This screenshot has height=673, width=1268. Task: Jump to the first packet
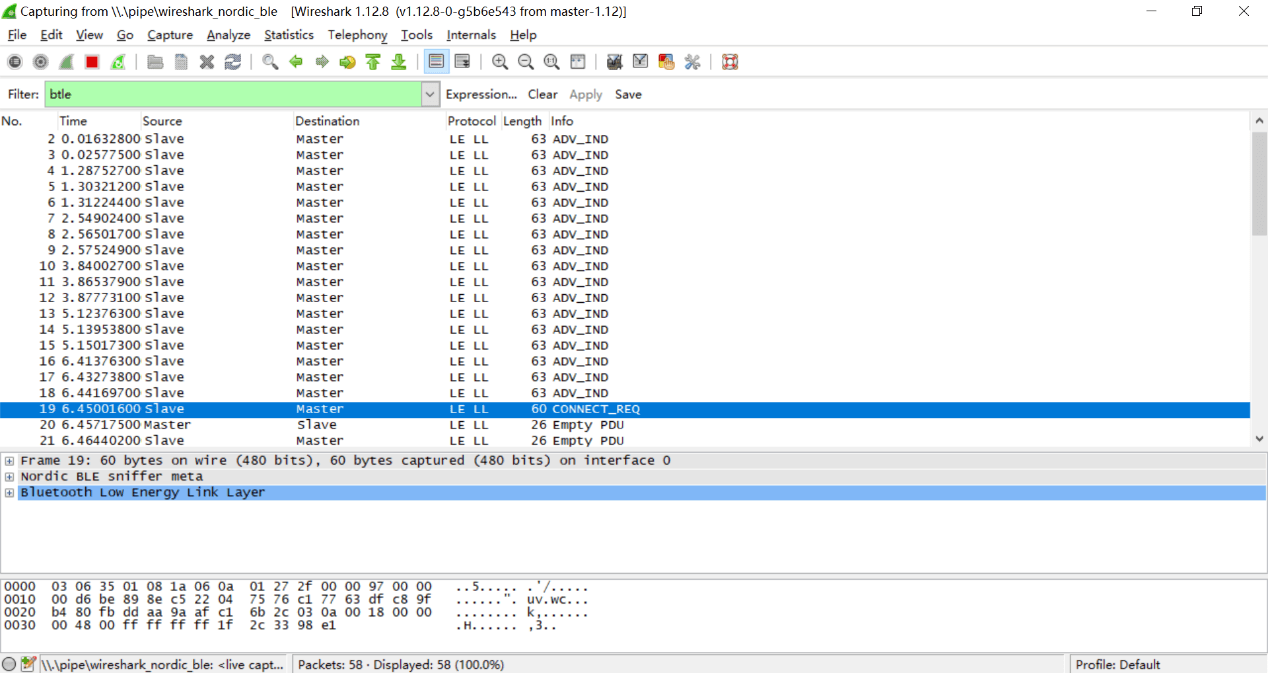point(373,62)
